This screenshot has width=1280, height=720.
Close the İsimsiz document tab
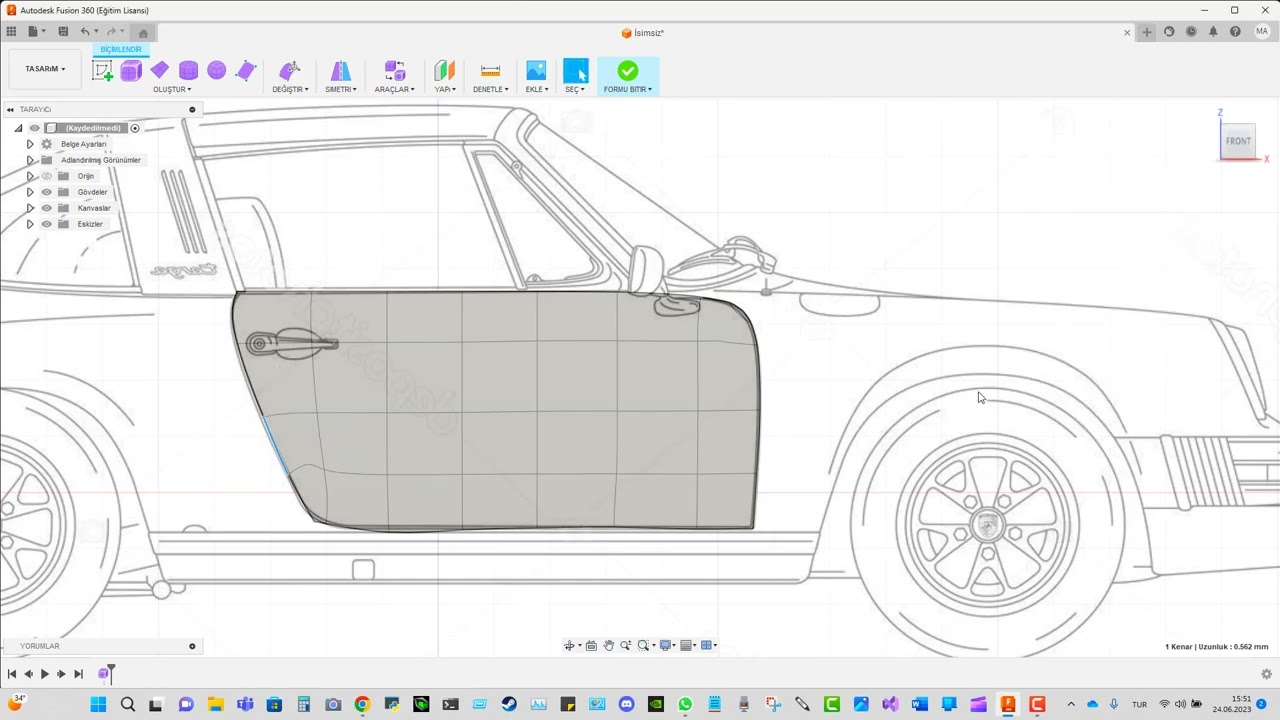[x=1127, y=33]
